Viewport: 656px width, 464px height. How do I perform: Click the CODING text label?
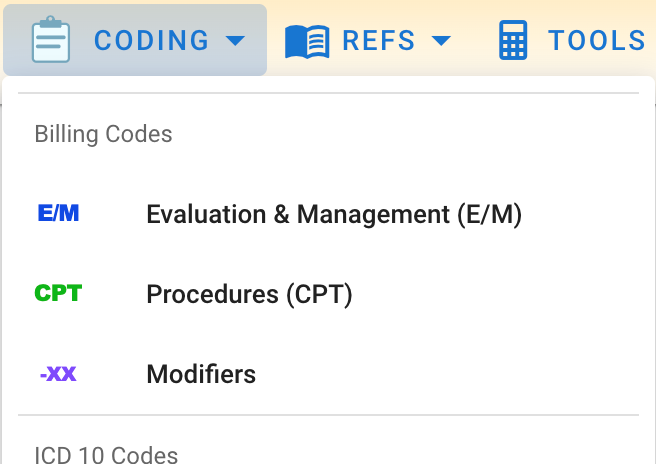click(151, 41)
